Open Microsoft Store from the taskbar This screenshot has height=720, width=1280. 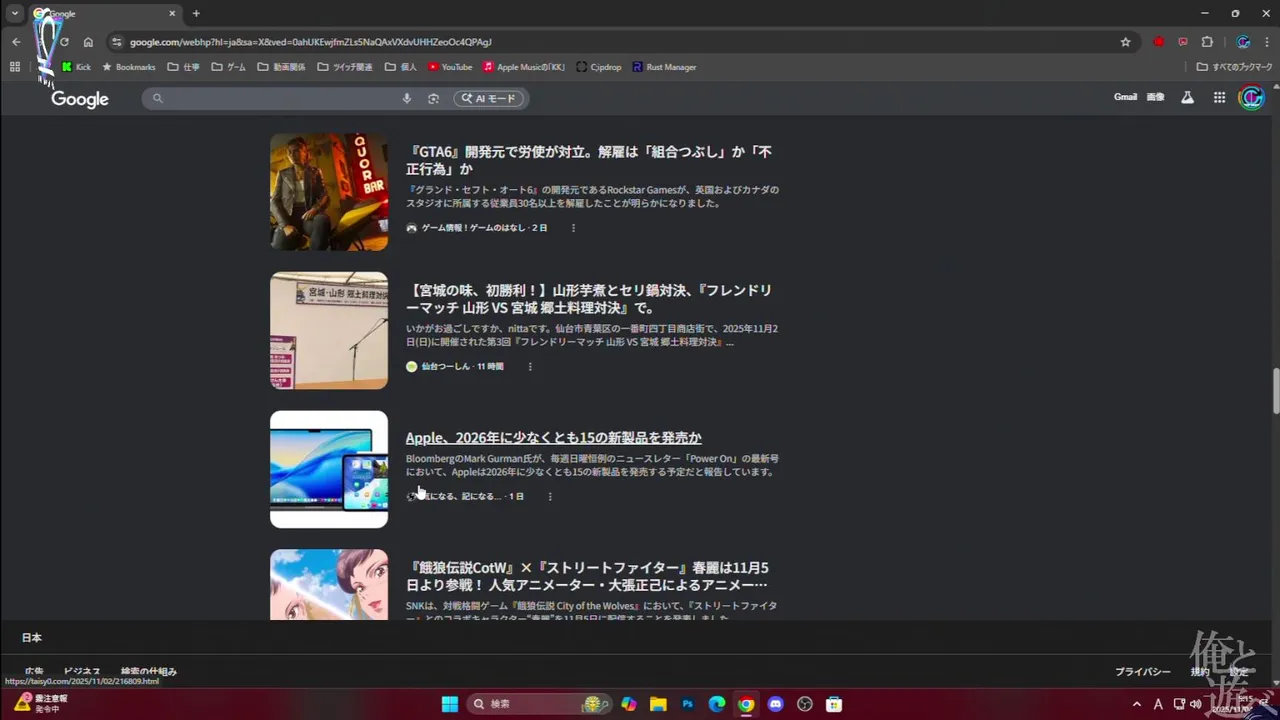[834, 704]
